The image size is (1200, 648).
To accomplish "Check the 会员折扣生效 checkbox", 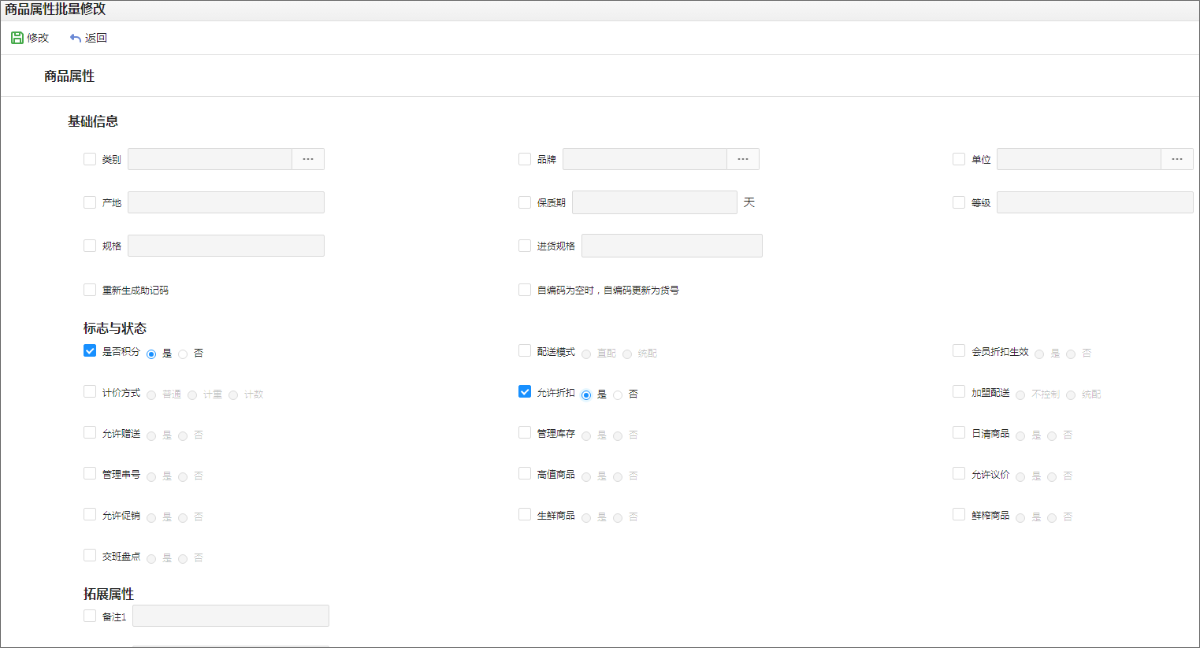I will point(959,352).
